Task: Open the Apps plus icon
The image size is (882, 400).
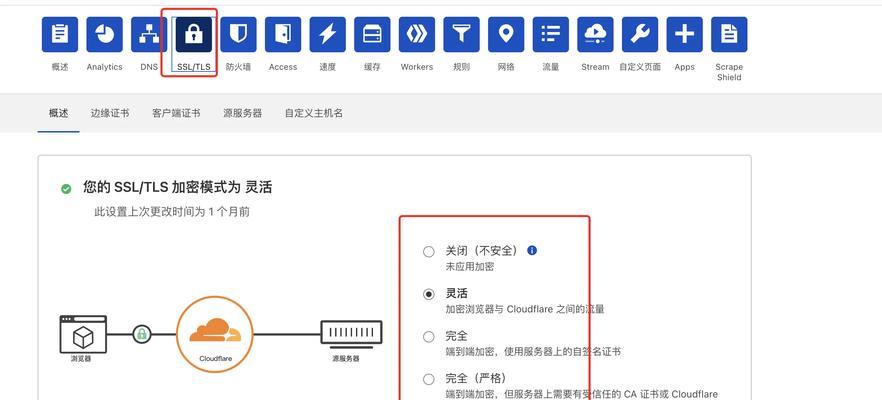Action: point(685,34)
